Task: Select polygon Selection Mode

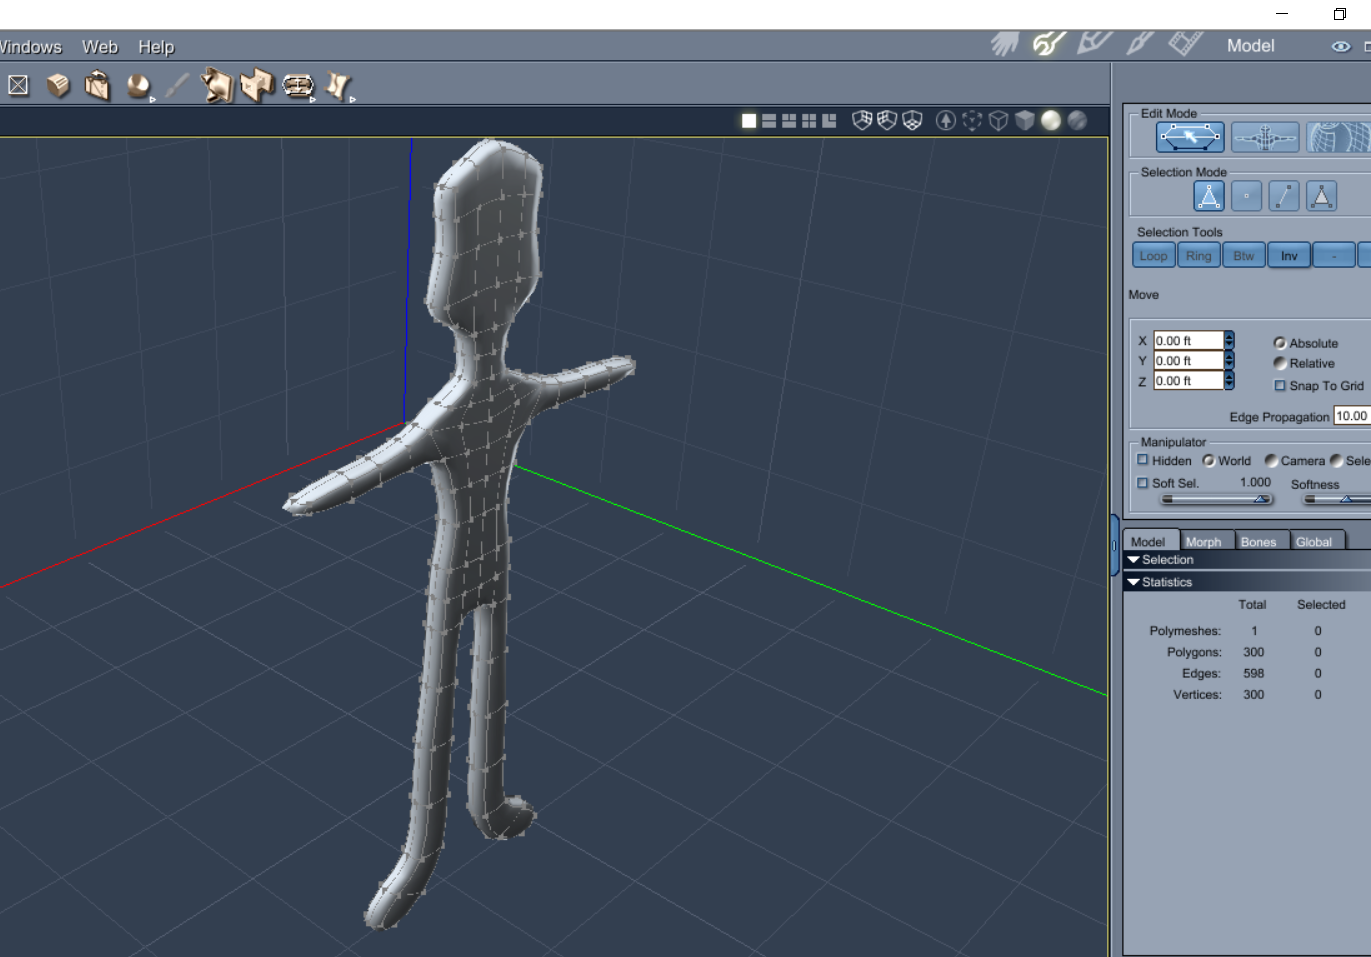Action: [x=1209, y=196]
